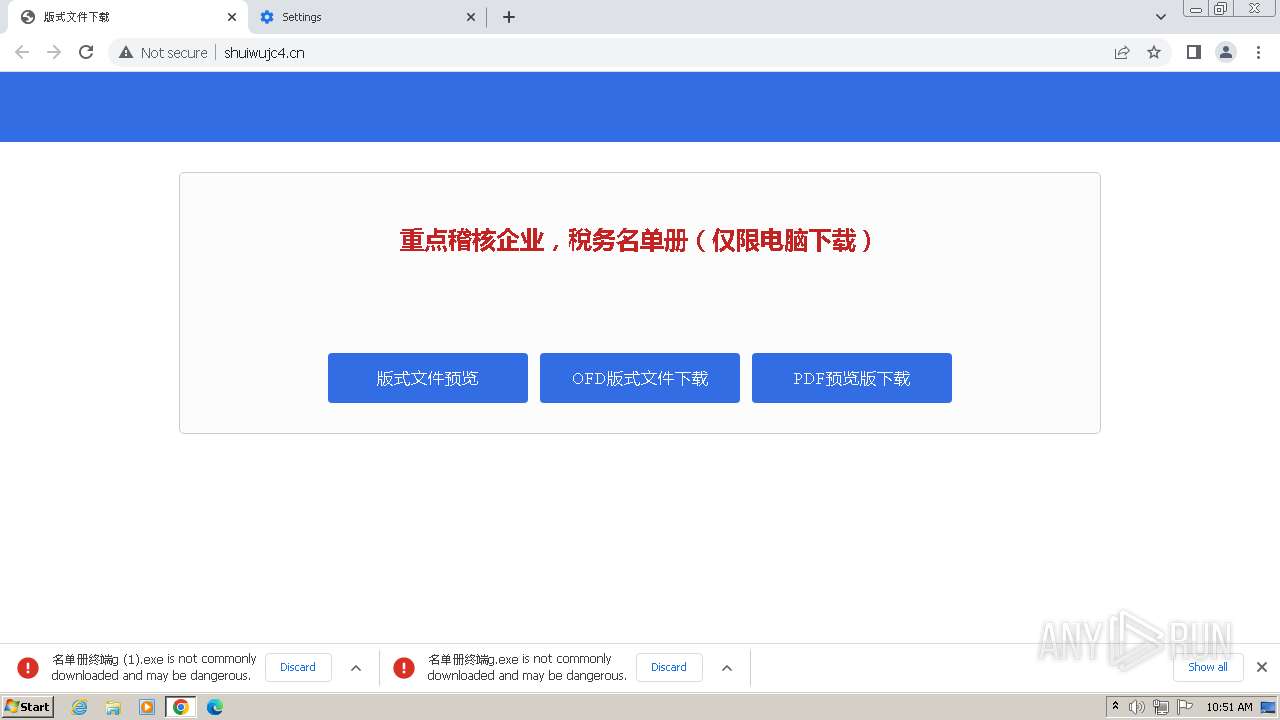Click the browser Back arrow
This screenshot has width=1280, height=720.
[22, 52]
